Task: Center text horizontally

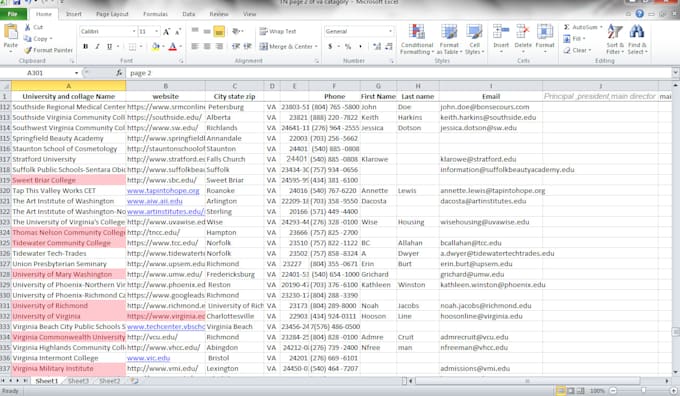Action: point(207,46)
